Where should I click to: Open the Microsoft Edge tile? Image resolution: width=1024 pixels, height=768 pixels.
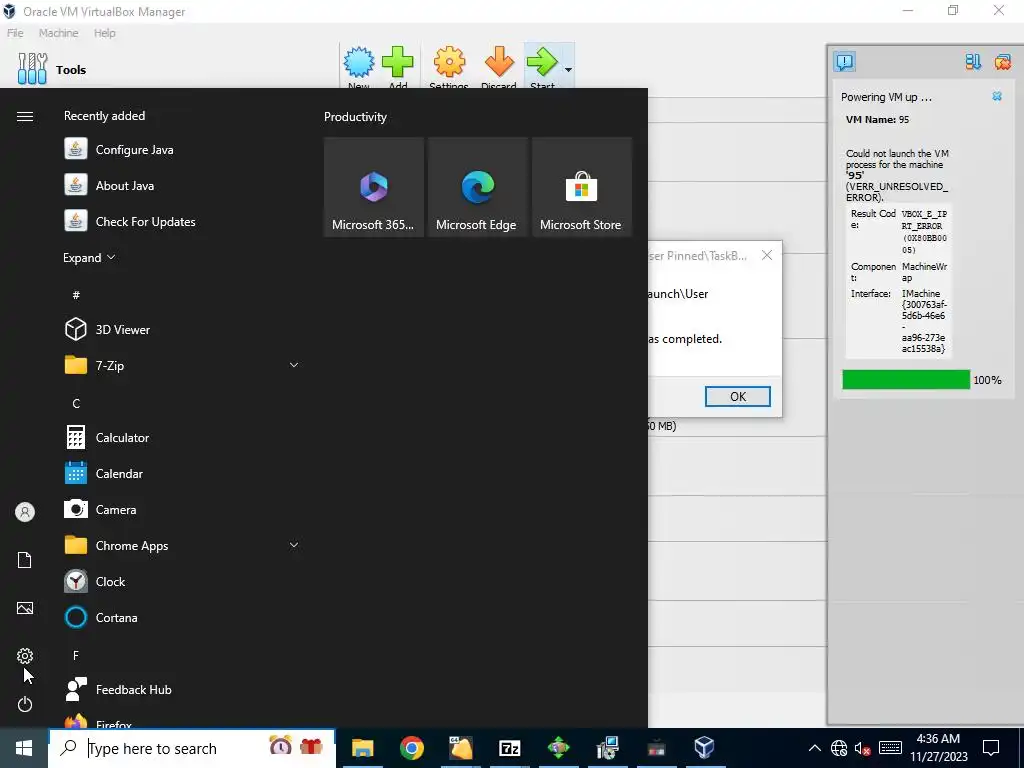click(x=477, y=187)
